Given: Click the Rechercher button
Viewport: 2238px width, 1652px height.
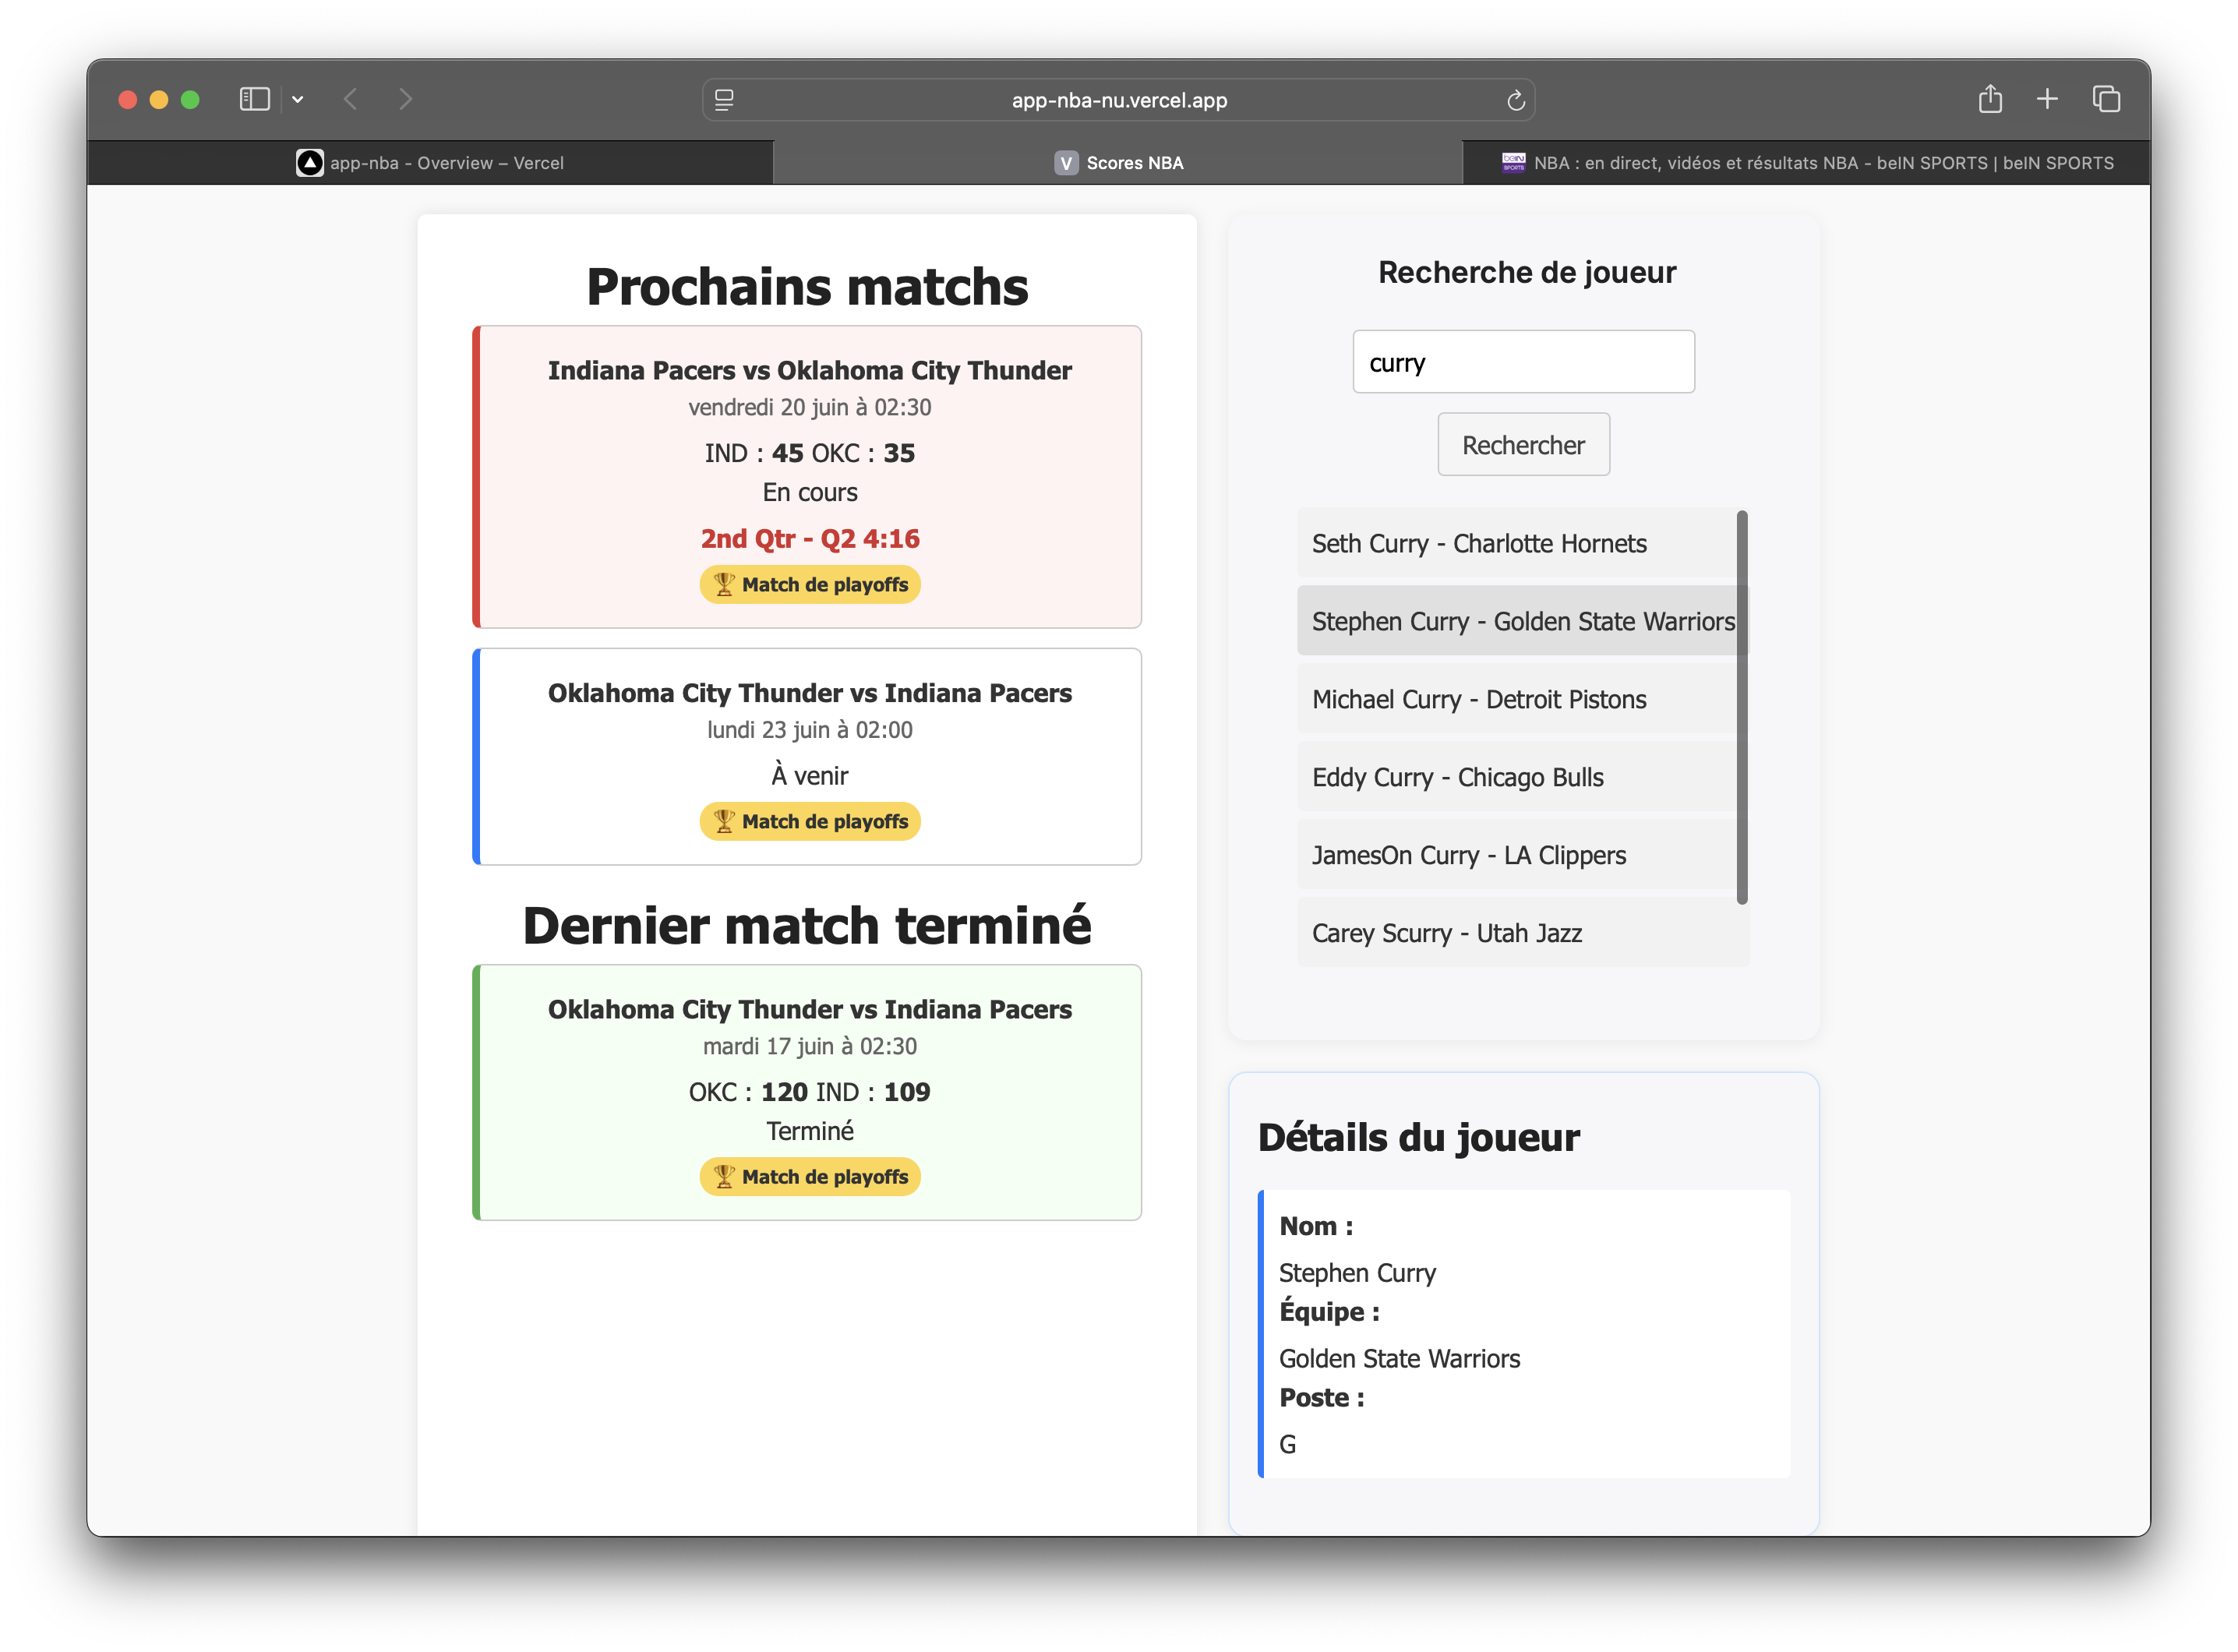Looking at the screenshot, I should (x=1523, y=445).
